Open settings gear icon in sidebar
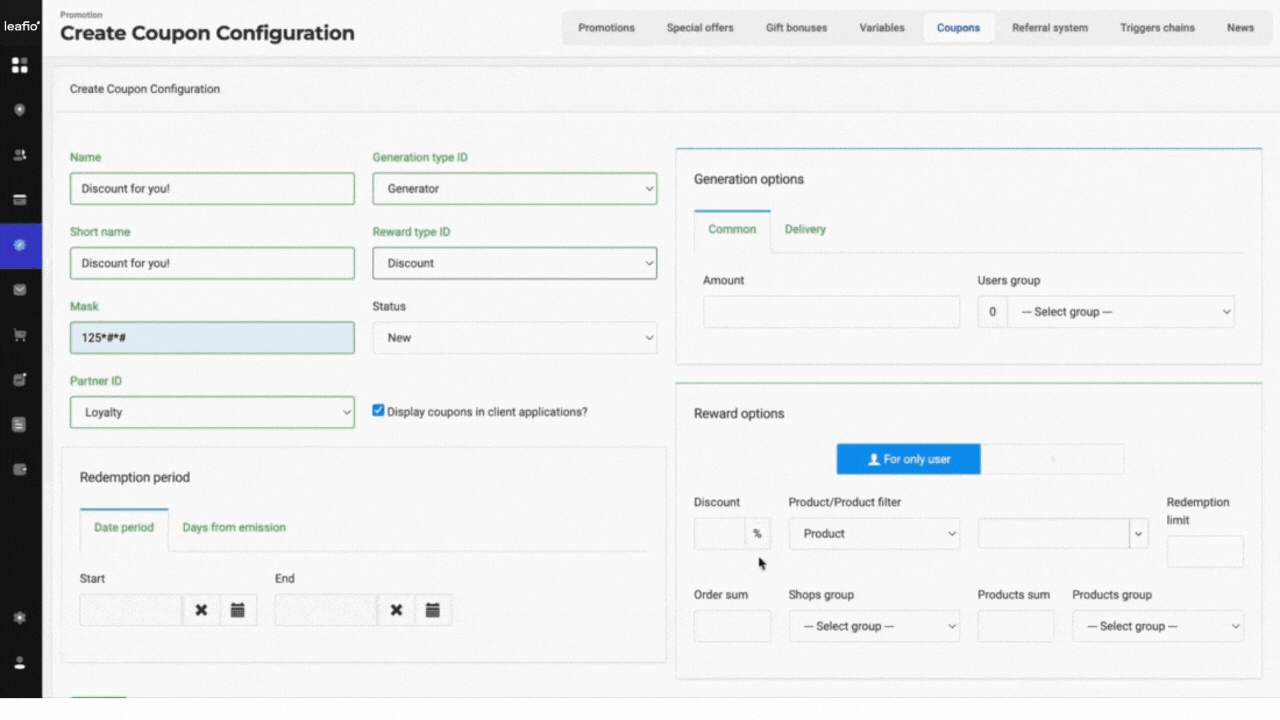The height and width of the screenshot is (720, 1280). [x=19, y=618]
